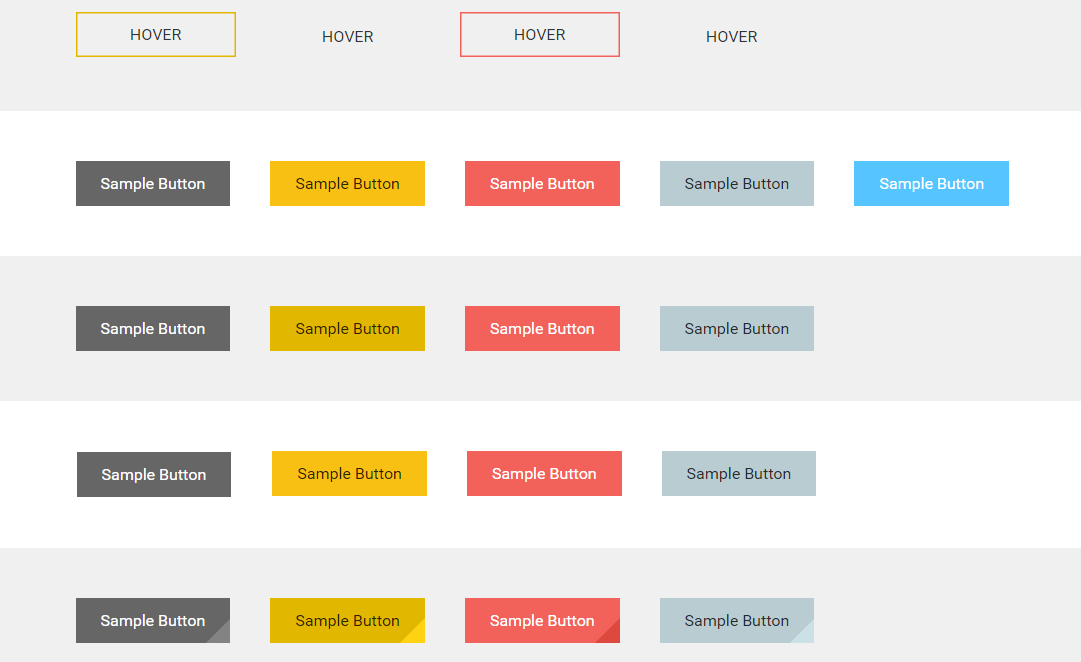Click the gray Sample Button with a folded corner

[x=153, y=621]
